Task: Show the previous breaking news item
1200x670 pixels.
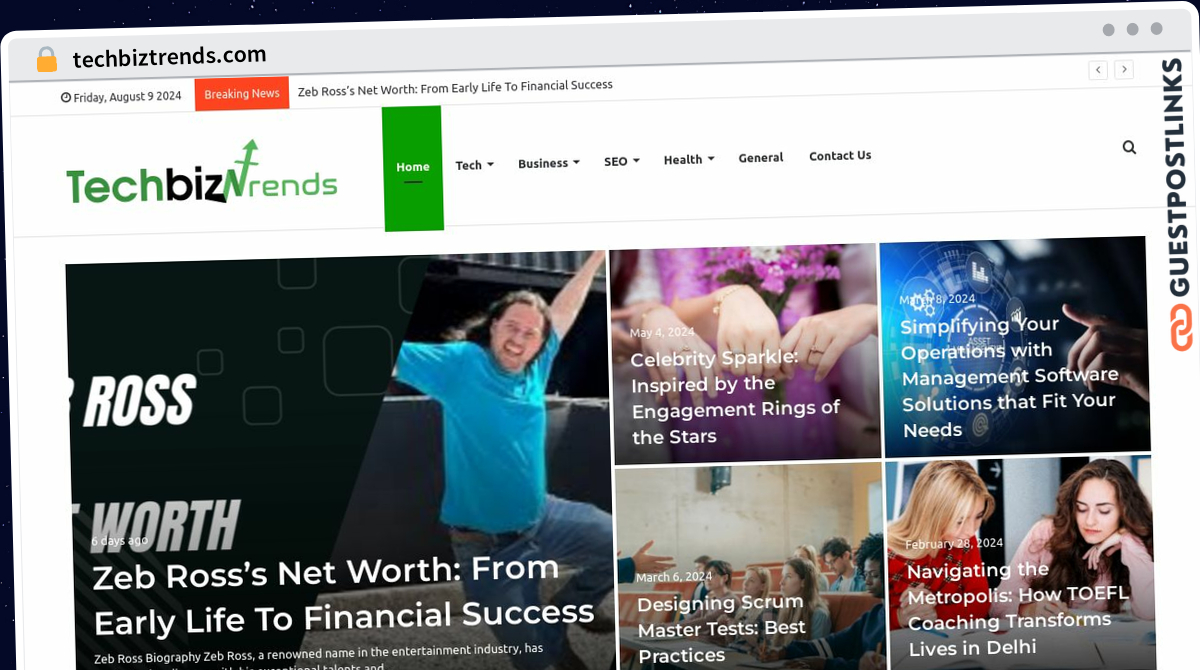Action: (1098, 69)
